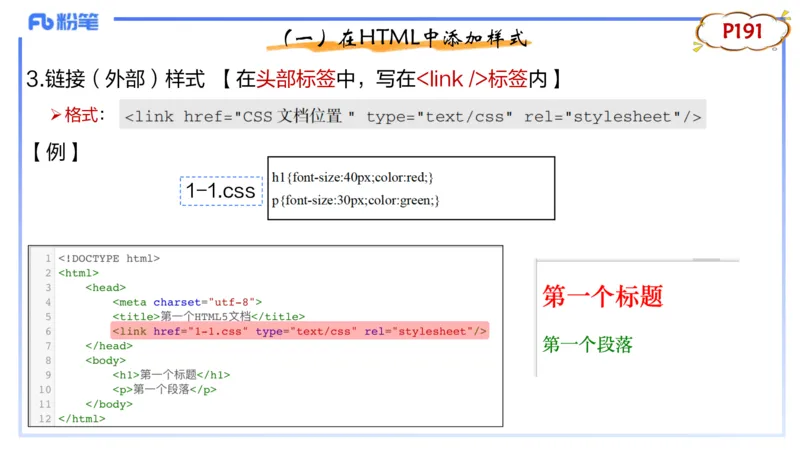Image resolution: width=800 pixels, height=450 pixels.
Task: Select the slide title 在HTML中添加样式
Action: tap(402, 38)
